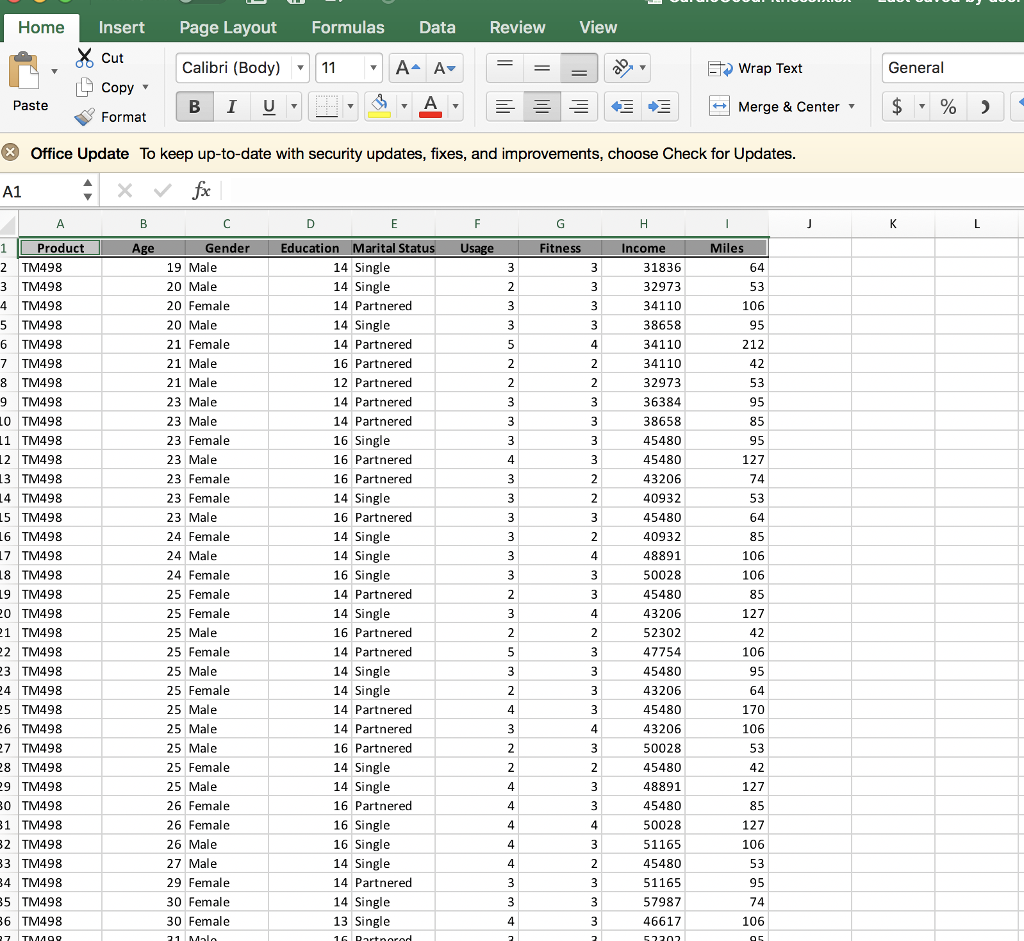The width and height of the screenshot is (1024, 941).
Task: Switch to Data tab
Action: coord(437,27)
